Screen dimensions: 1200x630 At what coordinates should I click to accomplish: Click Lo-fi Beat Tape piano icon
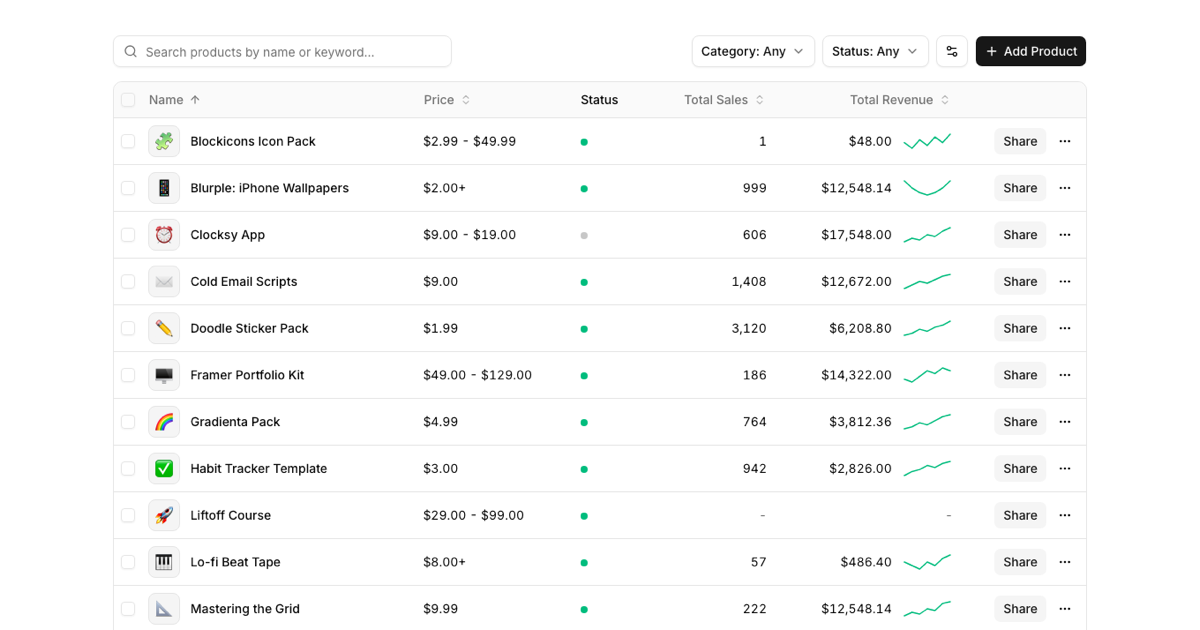point(164,562)
